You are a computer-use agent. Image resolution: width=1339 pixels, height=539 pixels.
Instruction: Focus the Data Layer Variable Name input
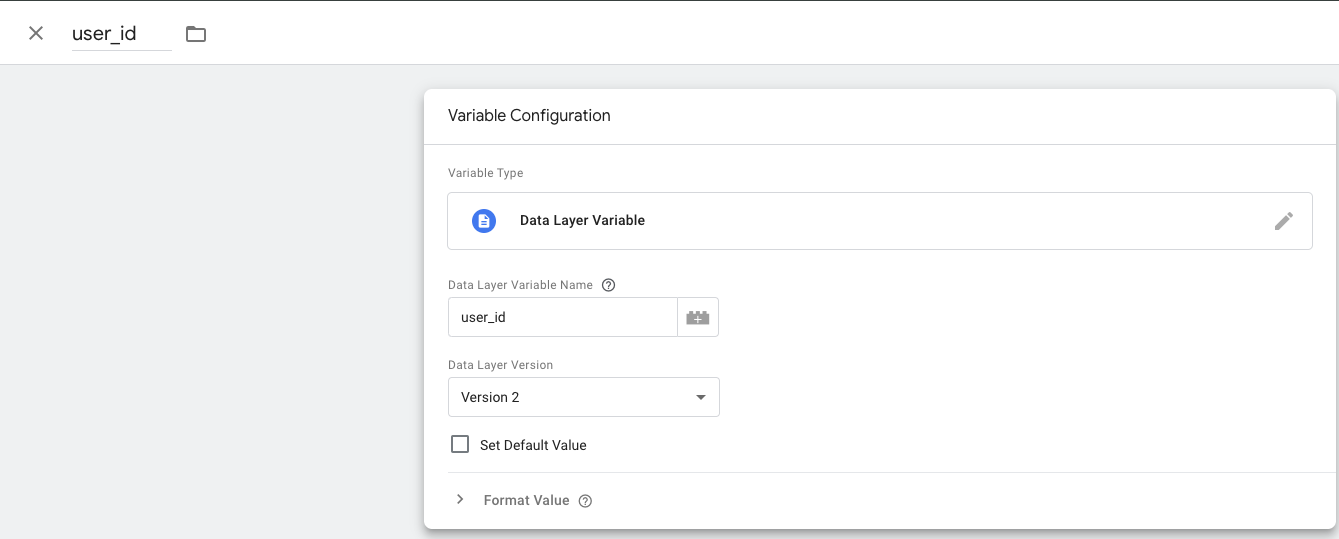pos(562,317)
